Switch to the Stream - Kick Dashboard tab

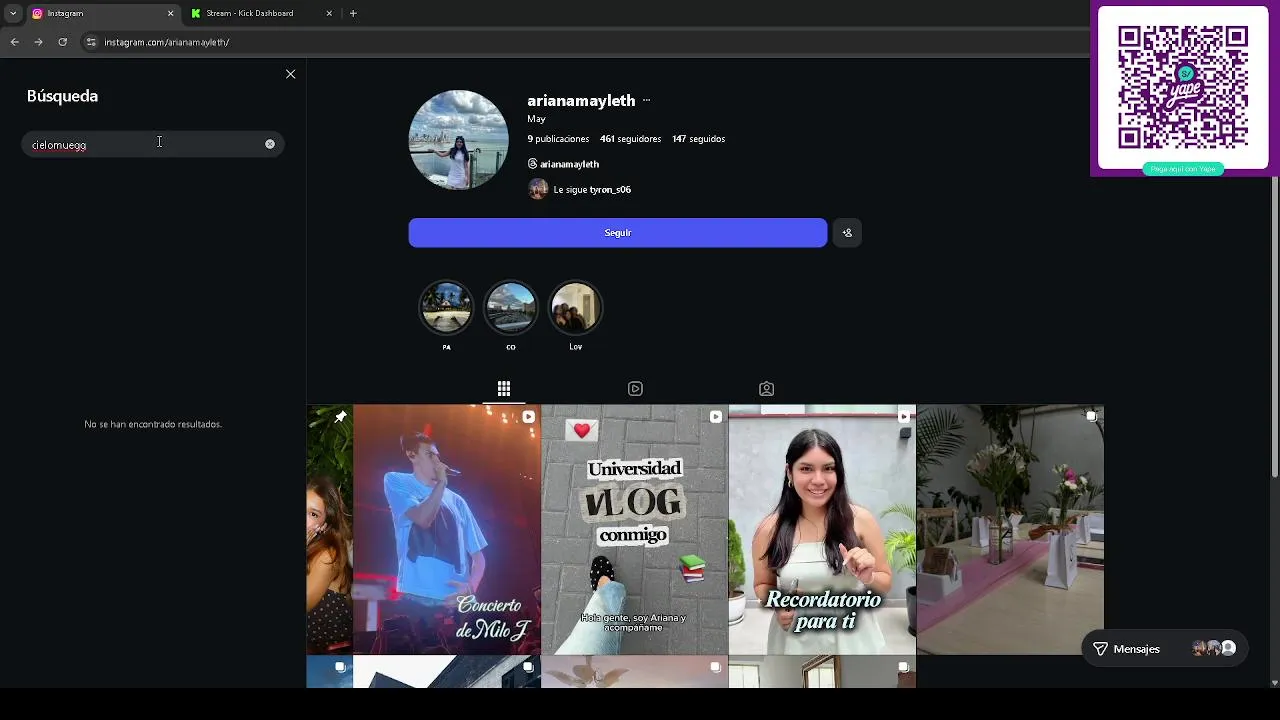coord(262,13)
